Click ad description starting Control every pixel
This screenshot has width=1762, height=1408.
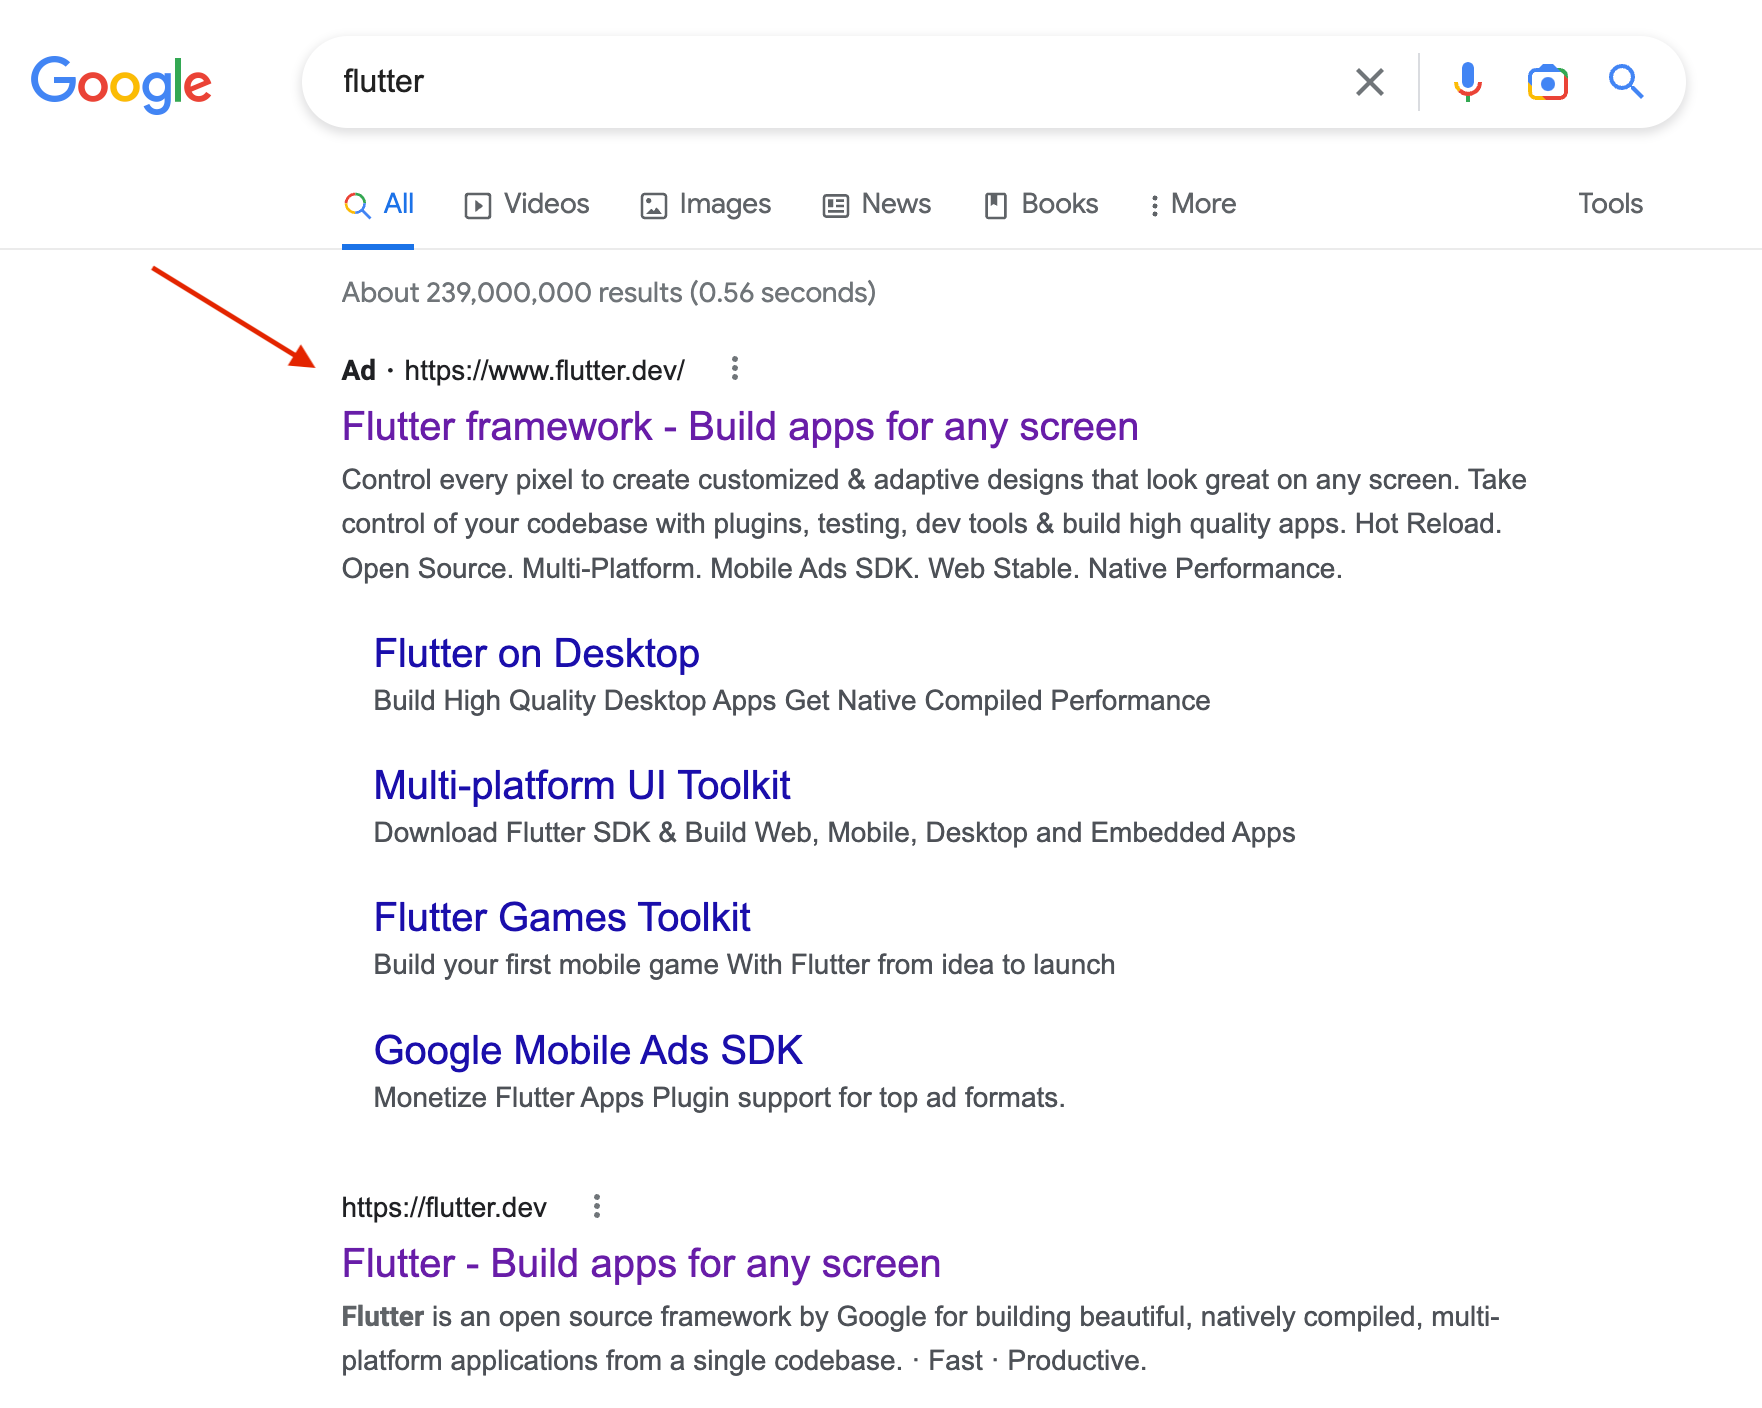click(934, 524)
